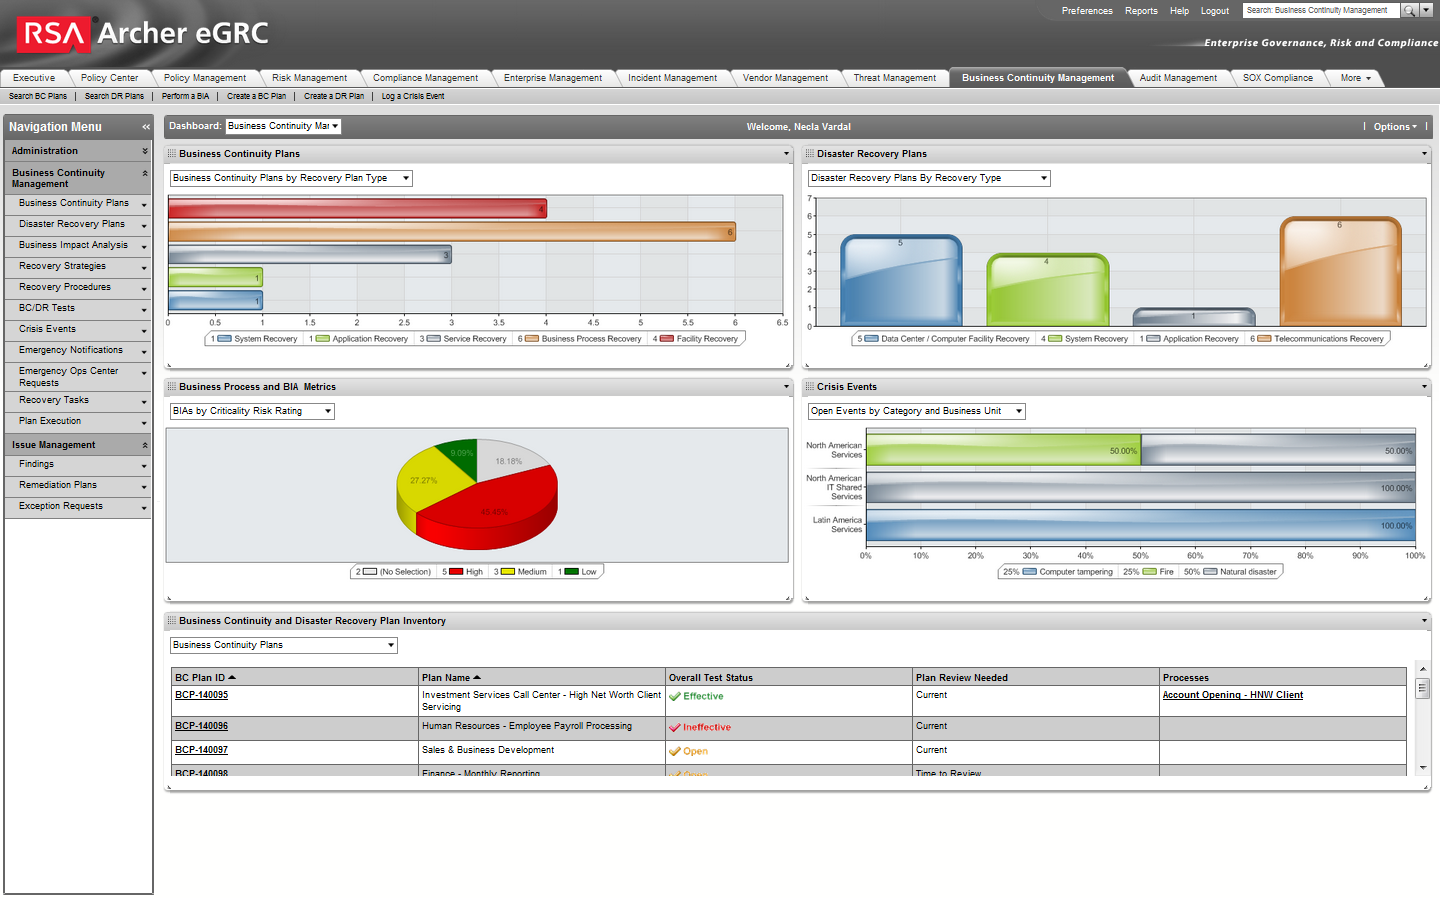Click Telecommunications Recovery orange legend swatch
This screenshot has width=1440, height=900.
(1264, 339)
